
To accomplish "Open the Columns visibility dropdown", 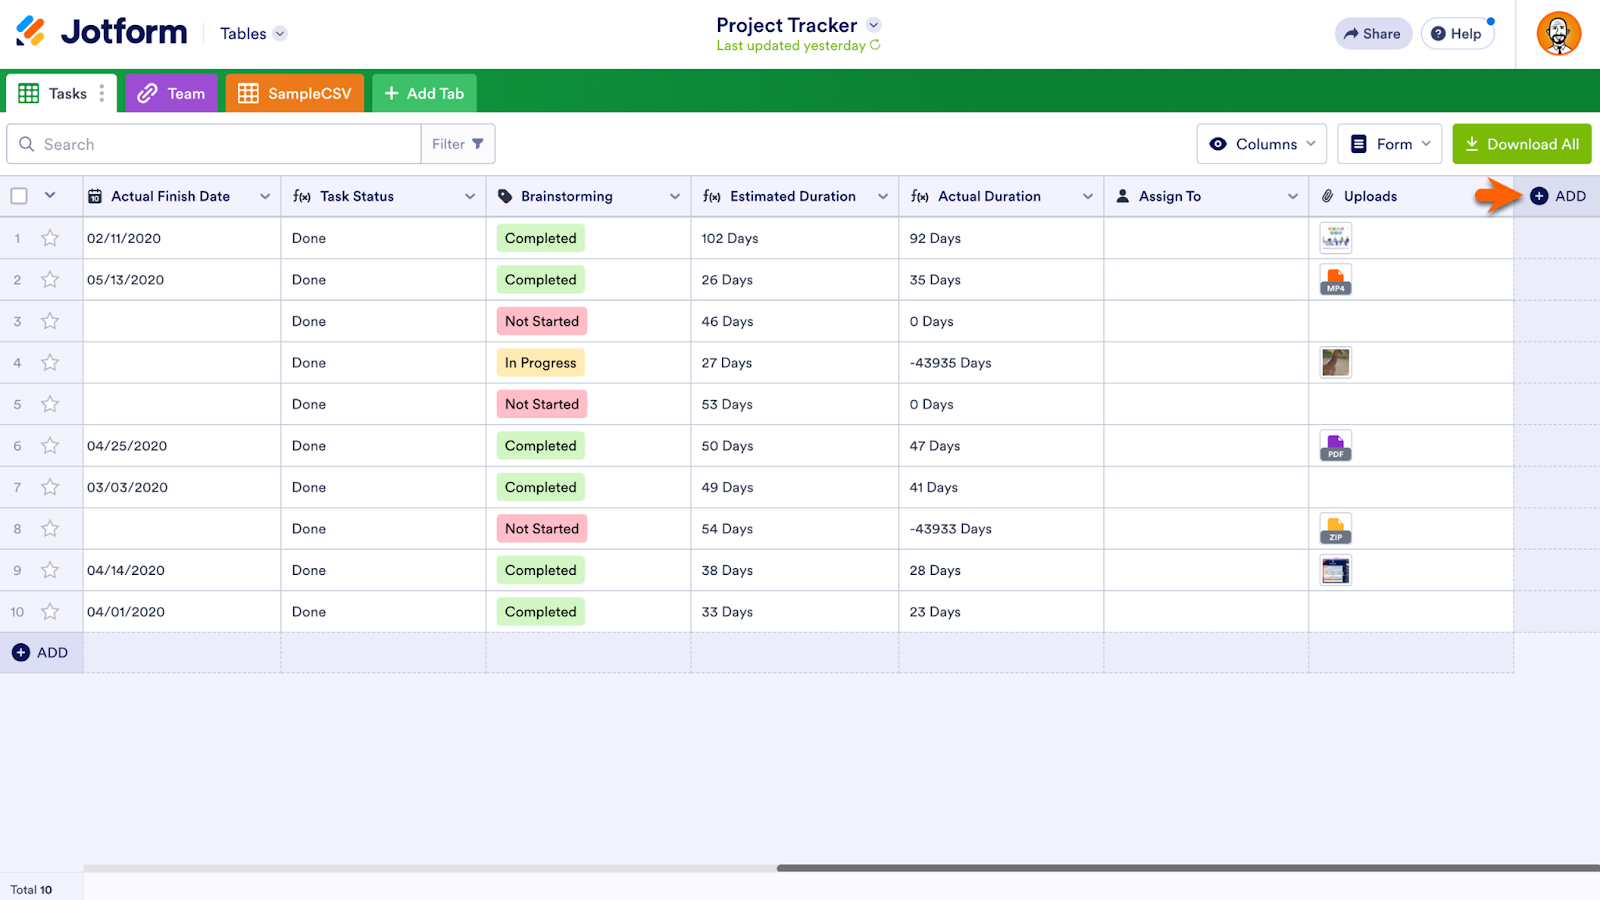I will tap(1261, 144).
